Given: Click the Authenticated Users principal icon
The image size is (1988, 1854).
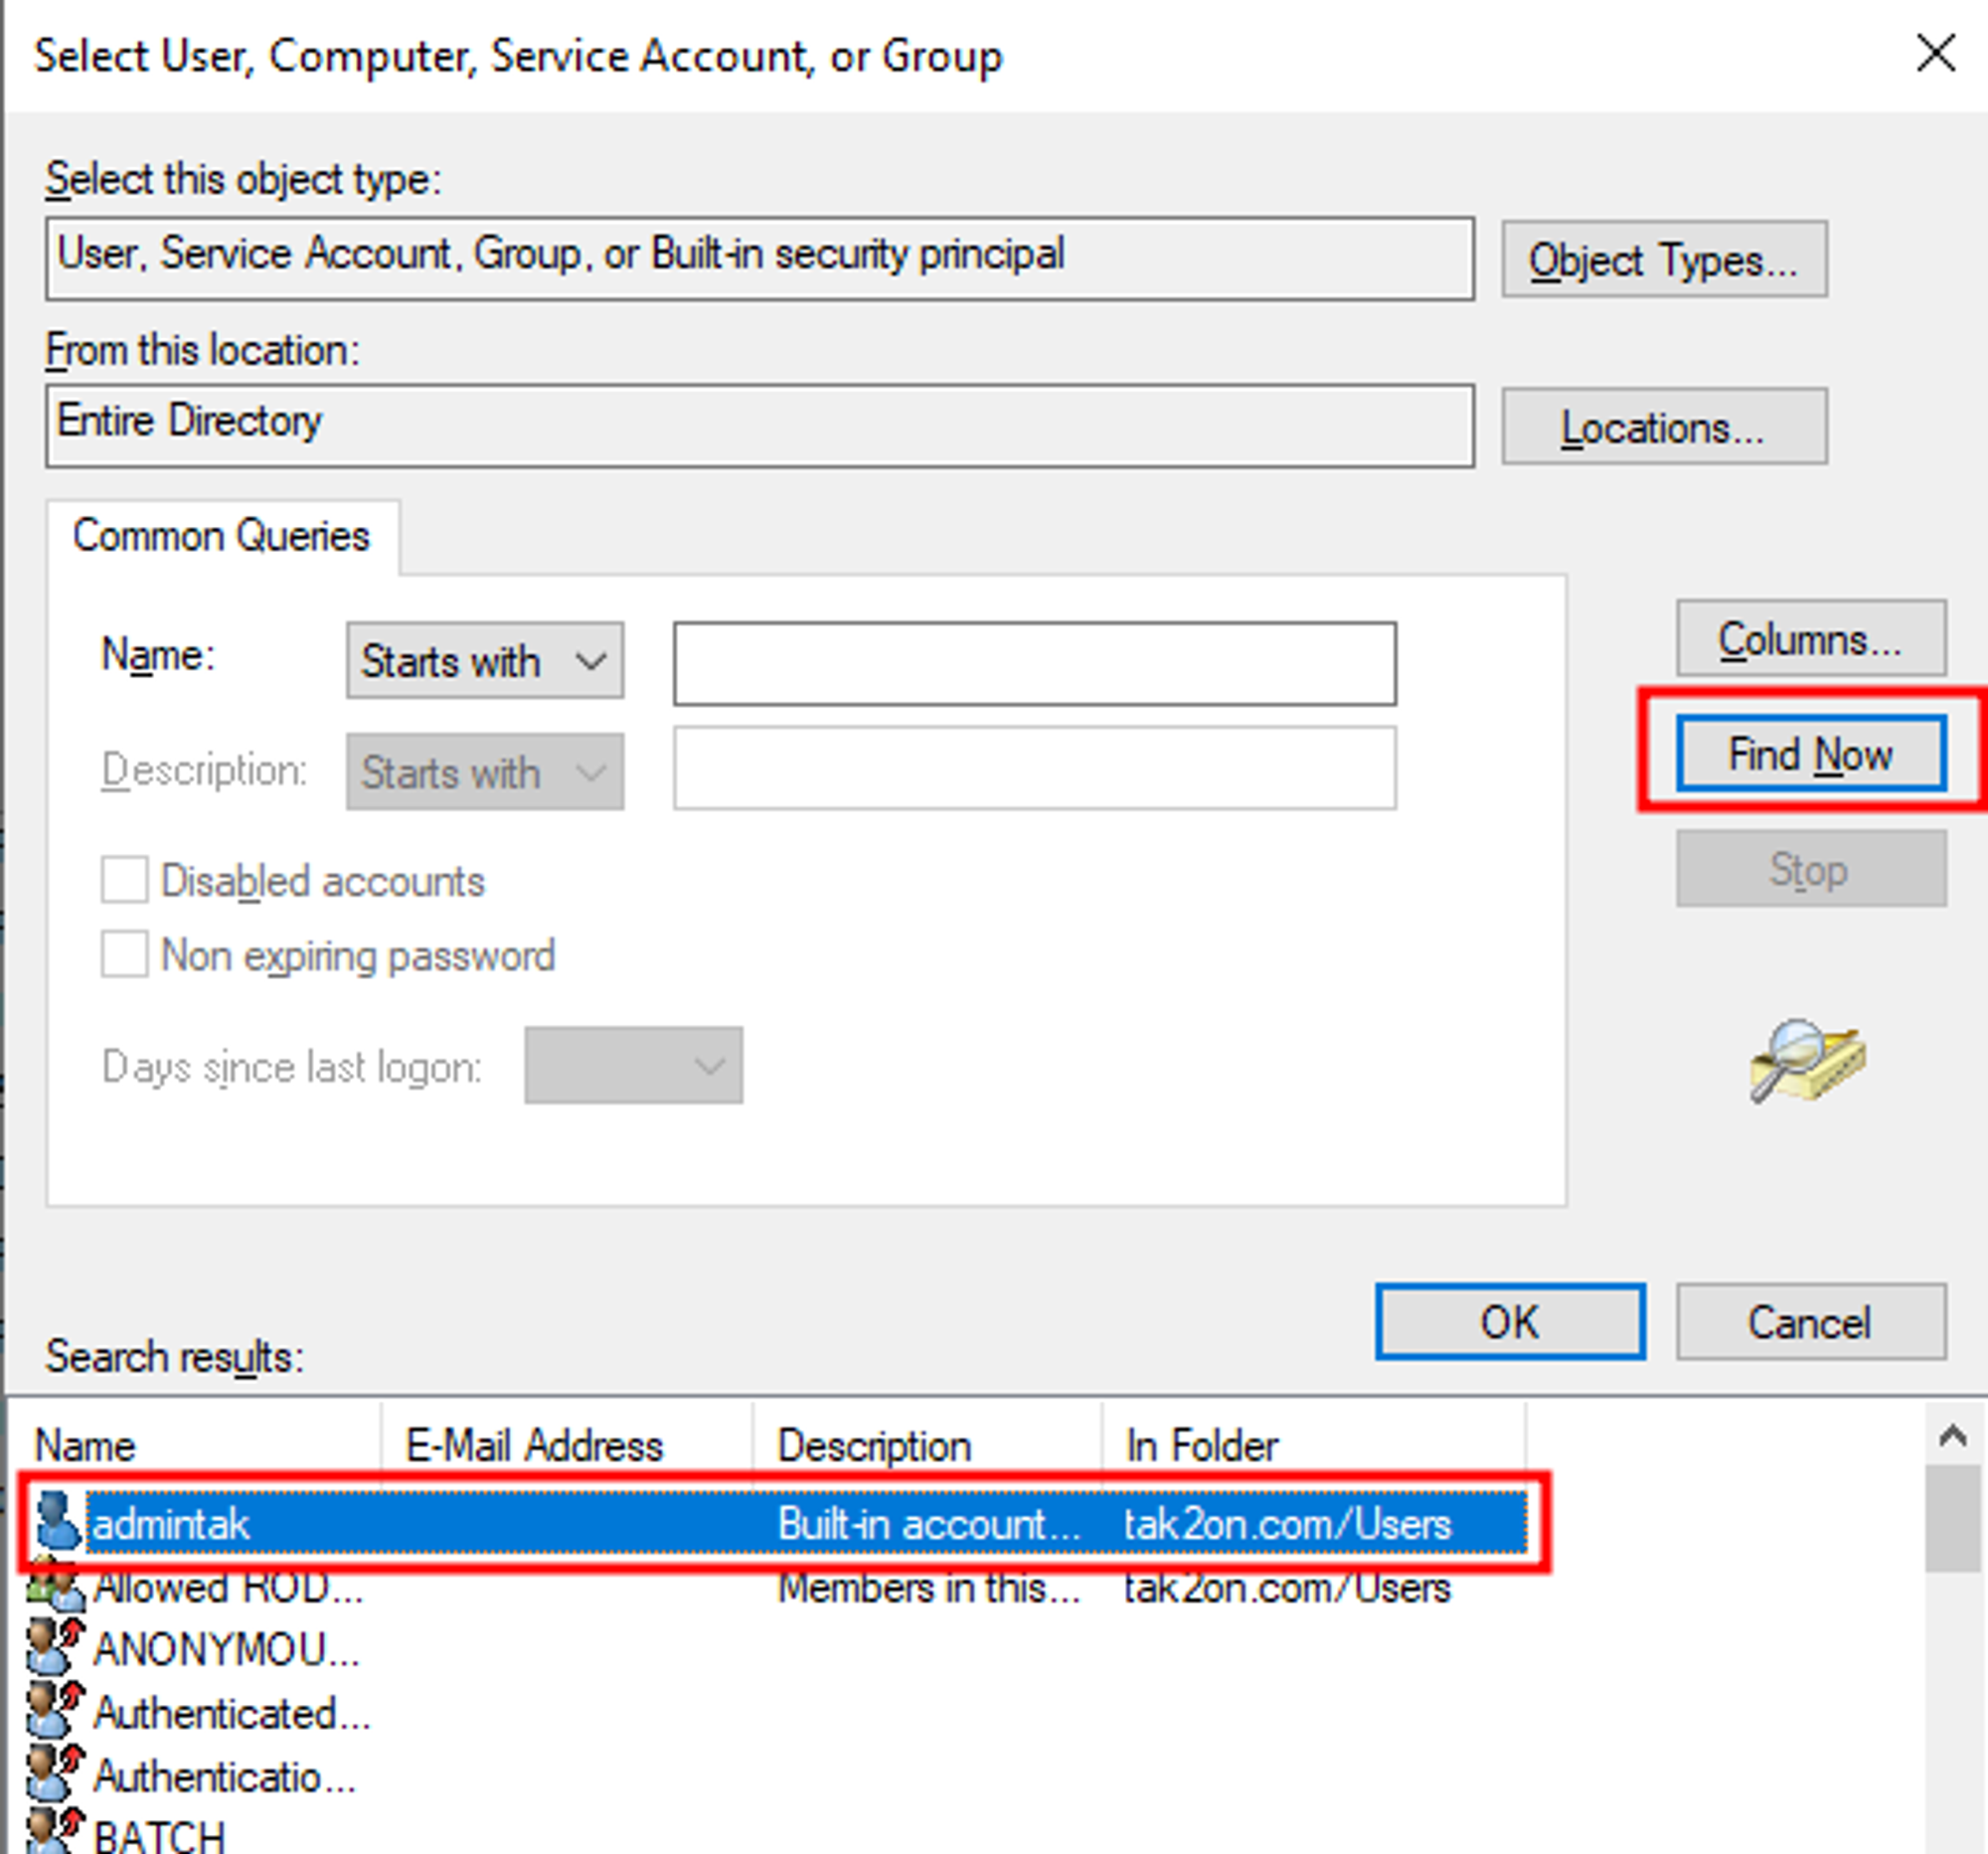Looking at the screenshot, I should pos(54,1712).
